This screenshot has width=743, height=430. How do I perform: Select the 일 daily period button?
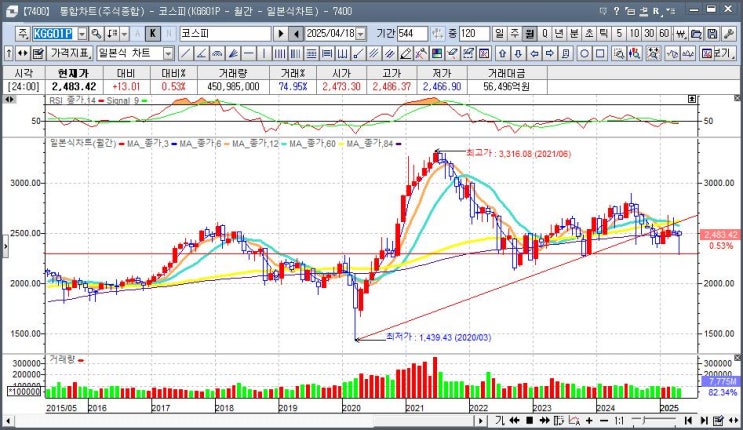(x=499, y=34)
